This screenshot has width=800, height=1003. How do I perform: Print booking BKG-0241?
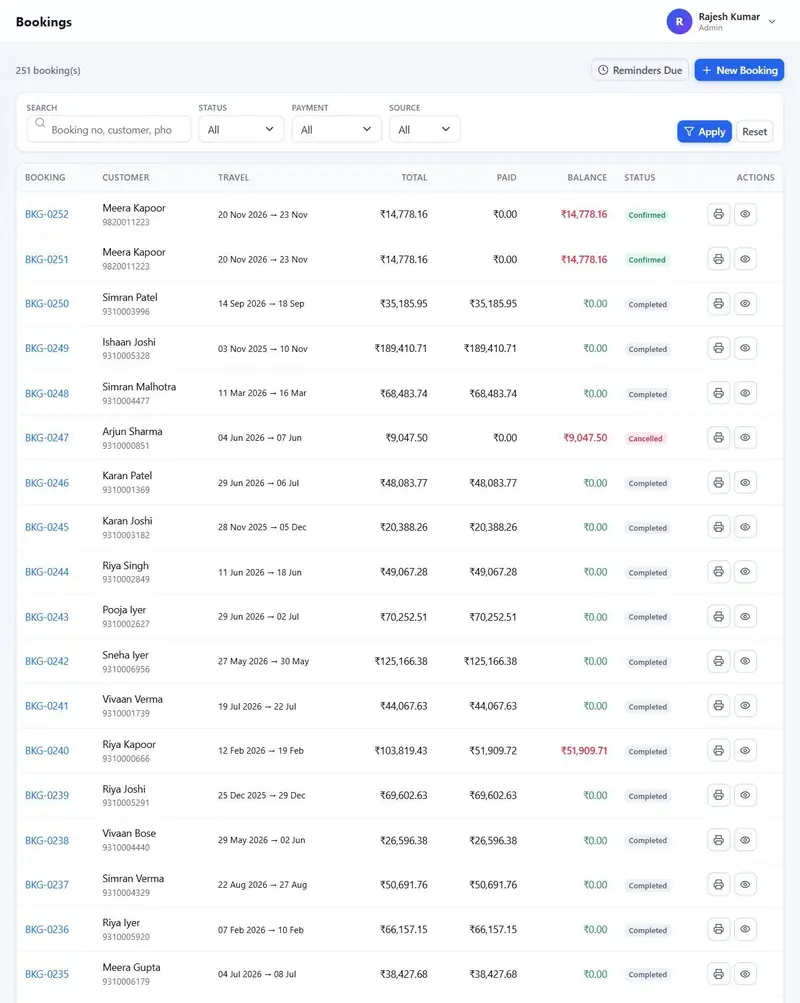click(x=718, y=706)
